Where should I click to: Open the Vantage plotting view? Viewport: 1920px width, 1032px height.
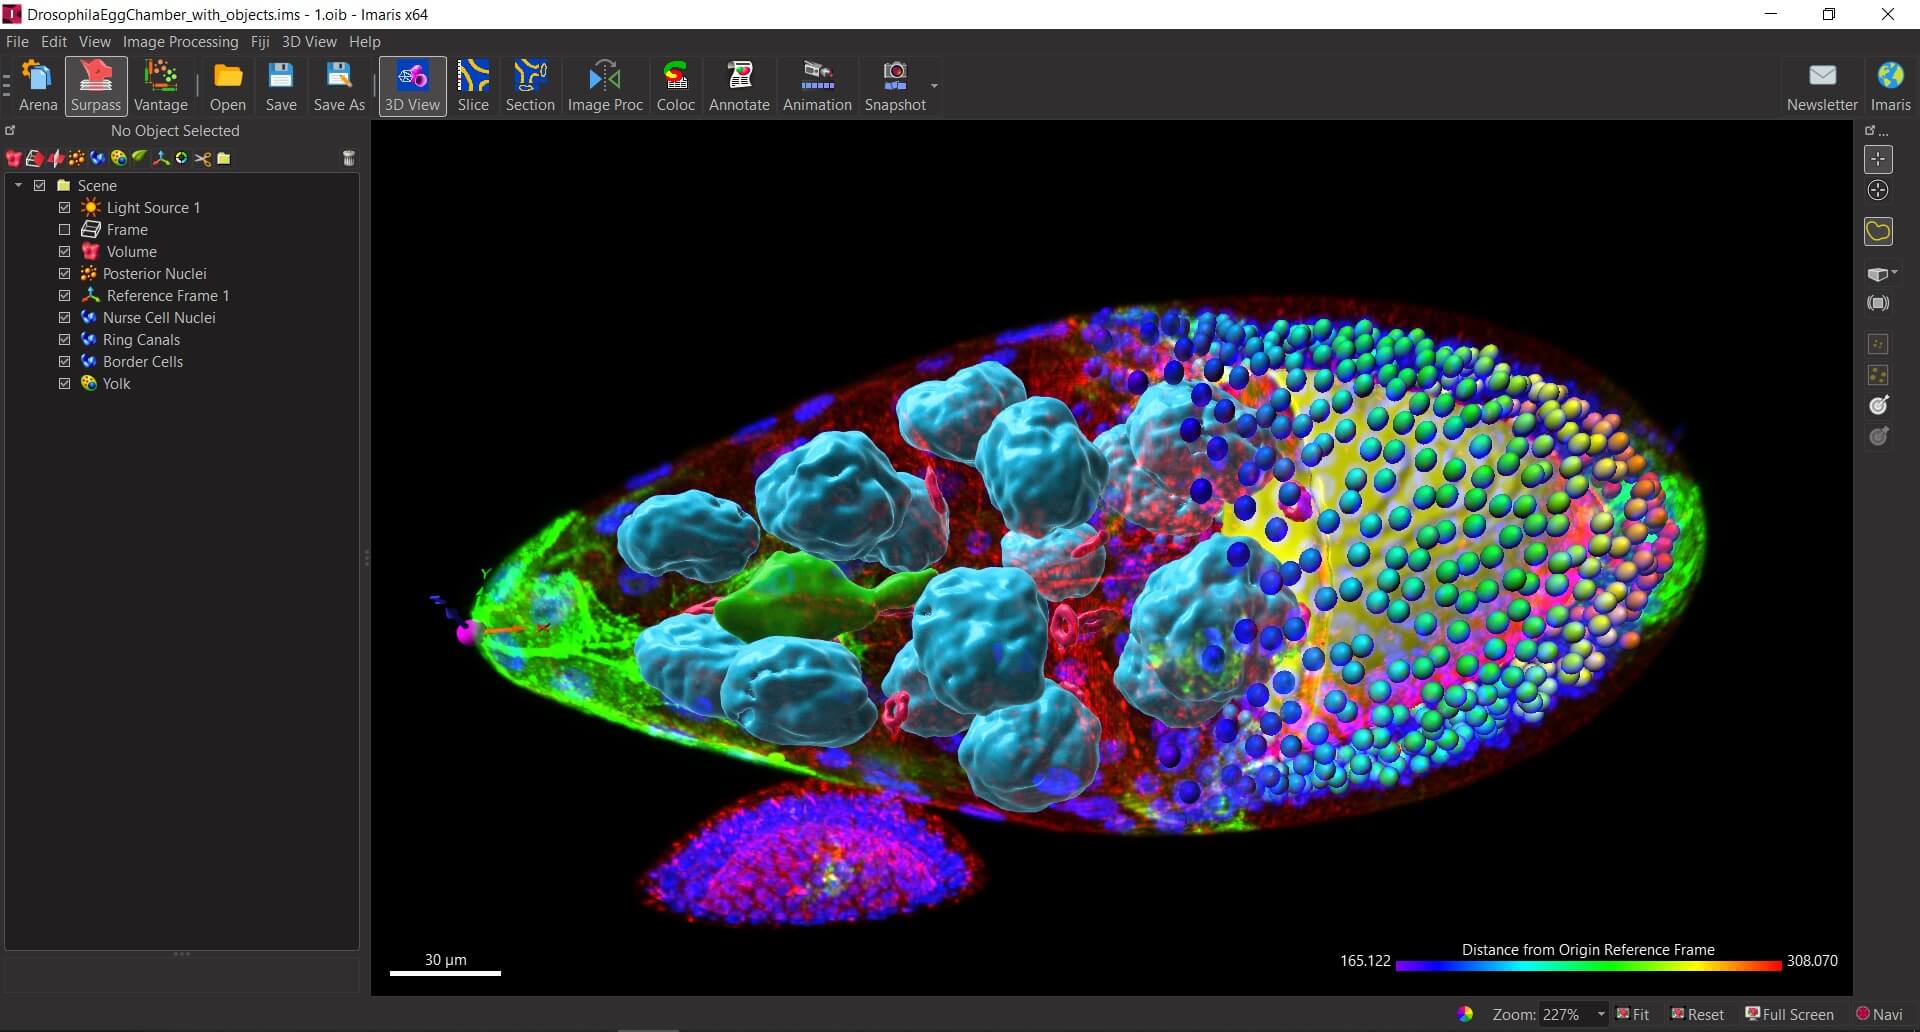[160, 86]
